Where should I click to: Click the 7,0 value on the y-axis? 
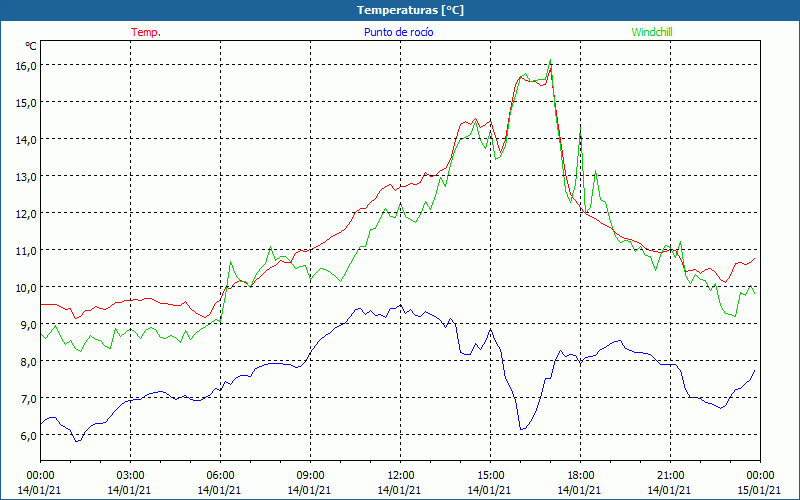pos(28,398)
